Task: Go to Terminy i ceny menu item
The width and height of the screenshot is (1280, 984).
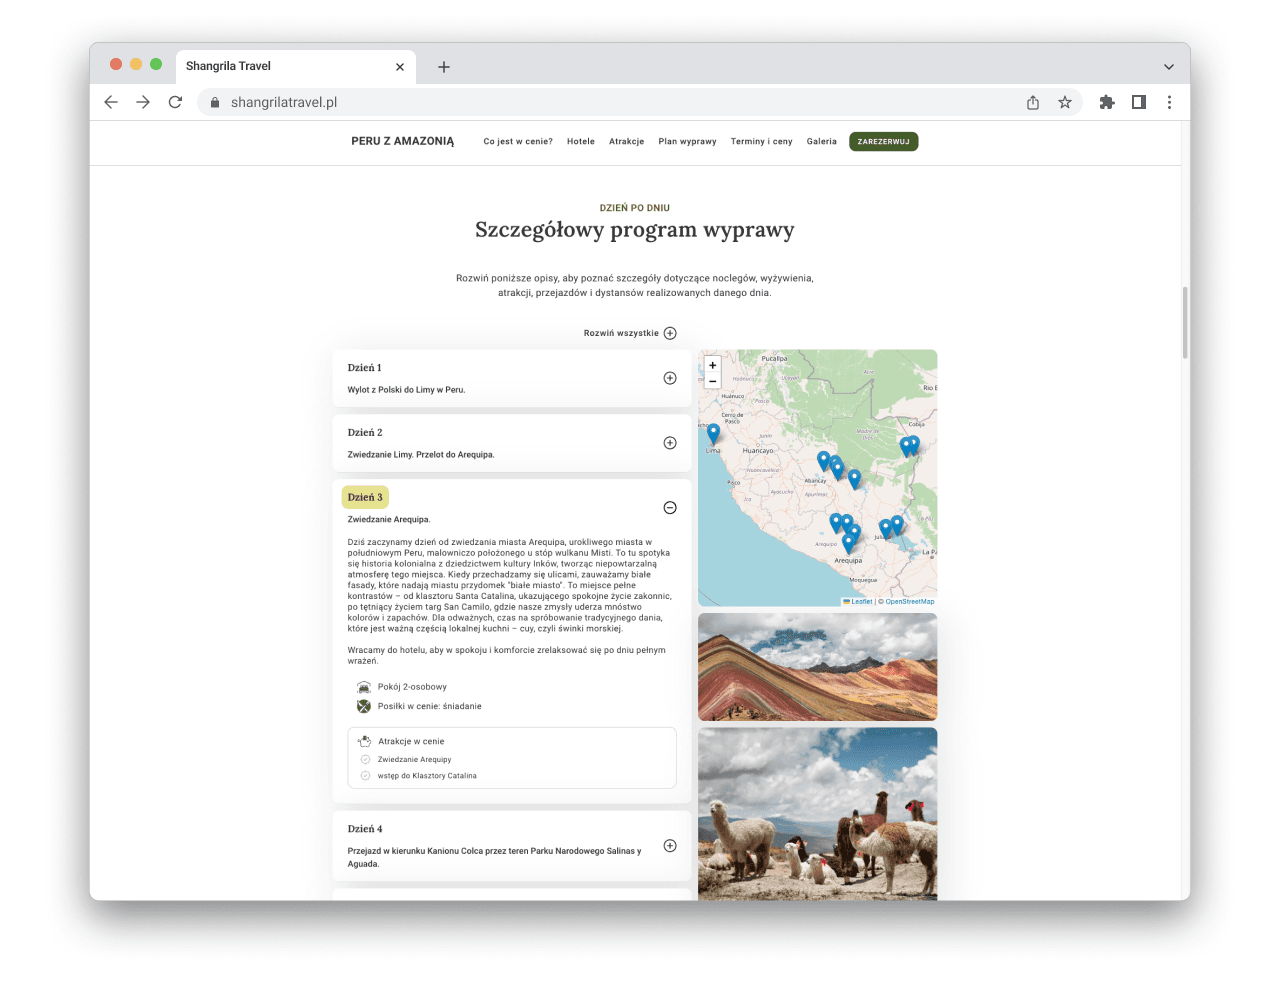Action: point(761,142)
